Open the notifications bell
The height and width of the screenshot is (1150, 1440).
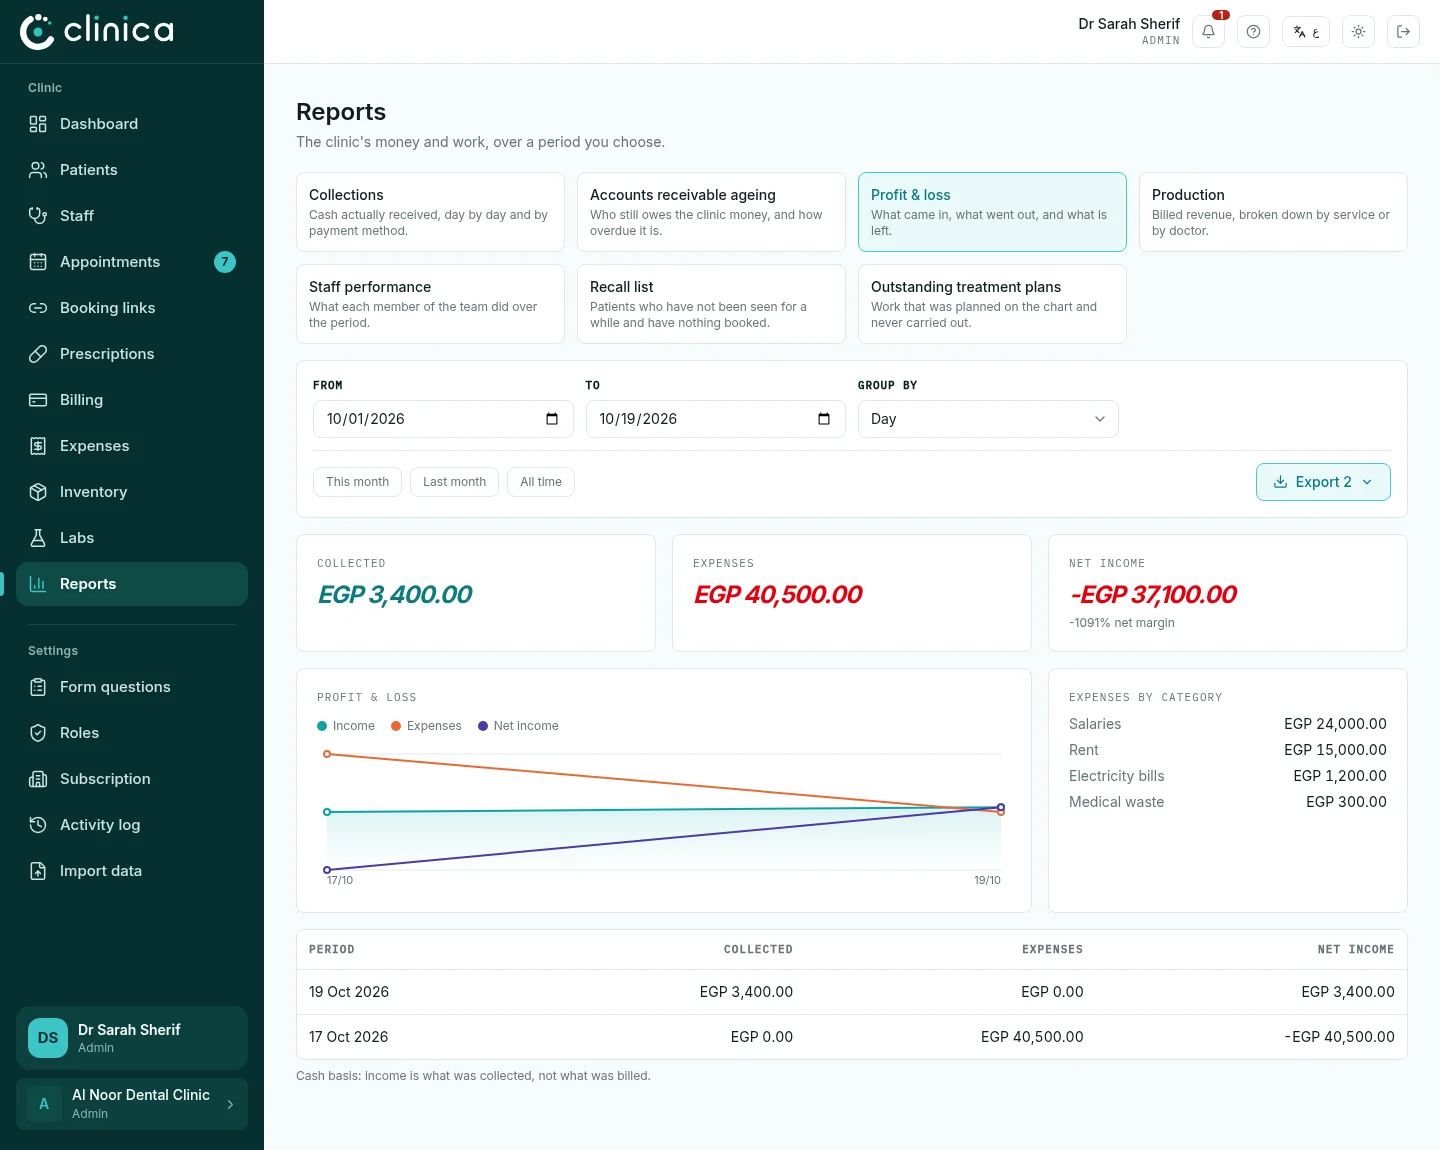pos(1208,32)
